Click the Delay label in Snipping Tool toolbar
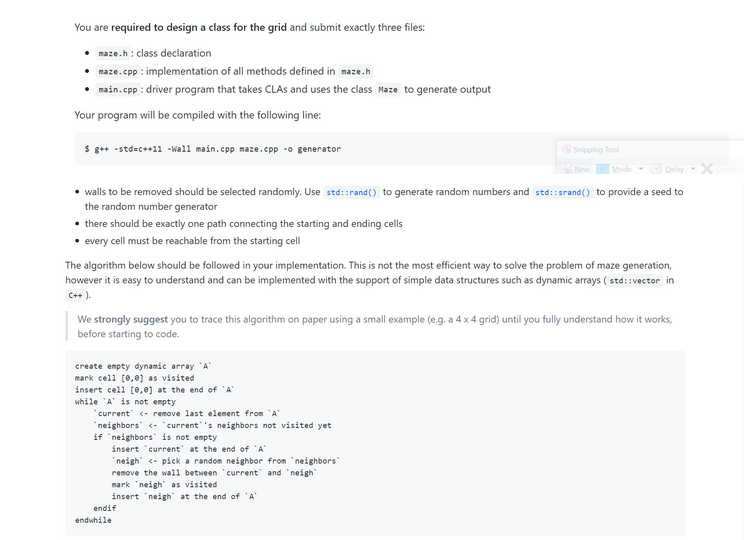This screenshot has width=744, height=540. (x=674, y=169)
